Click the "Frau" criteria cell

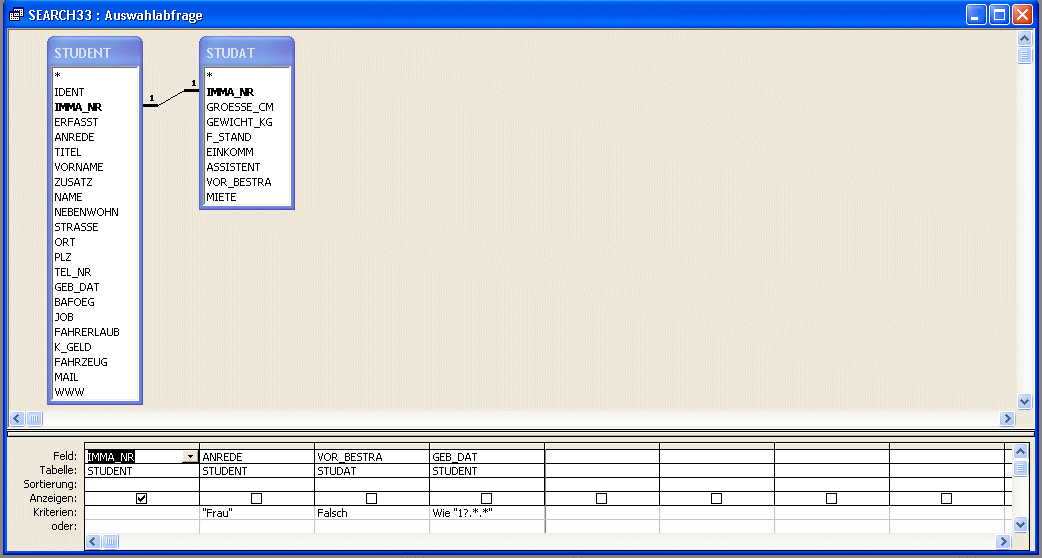pyautogui.click(x=257, y=513)
